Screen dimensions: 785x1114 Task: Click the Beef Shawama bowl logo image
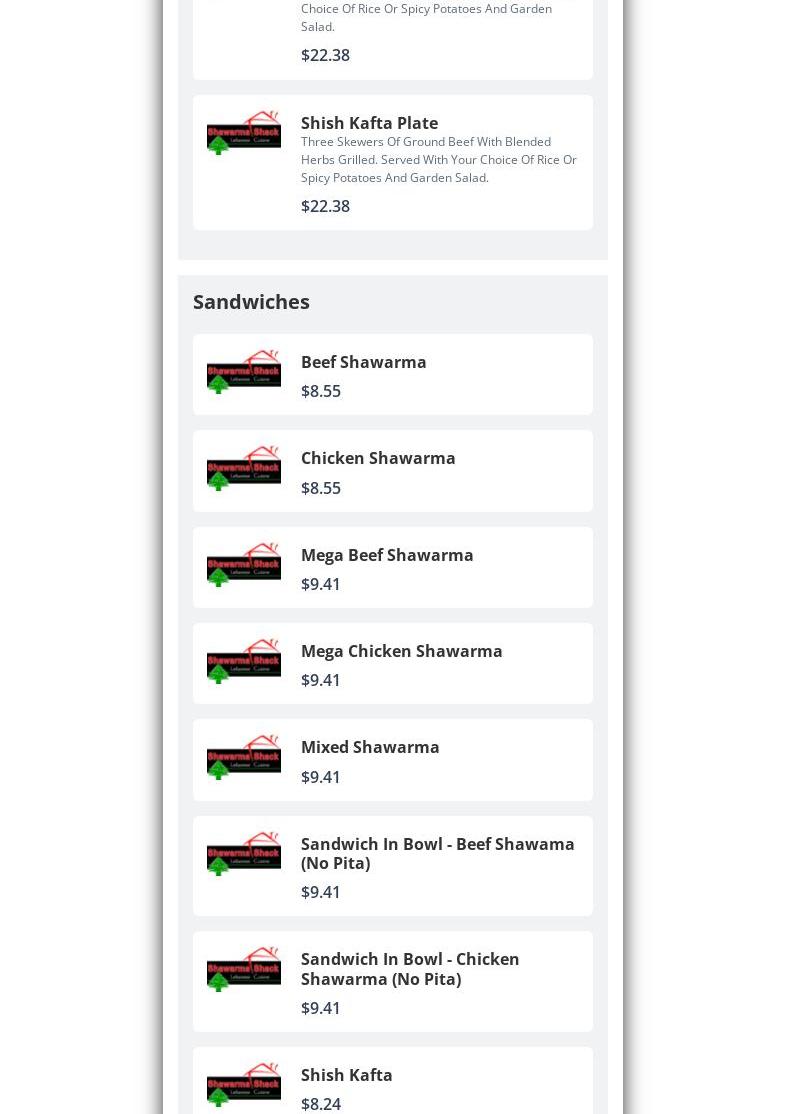(x=243, y=854)
